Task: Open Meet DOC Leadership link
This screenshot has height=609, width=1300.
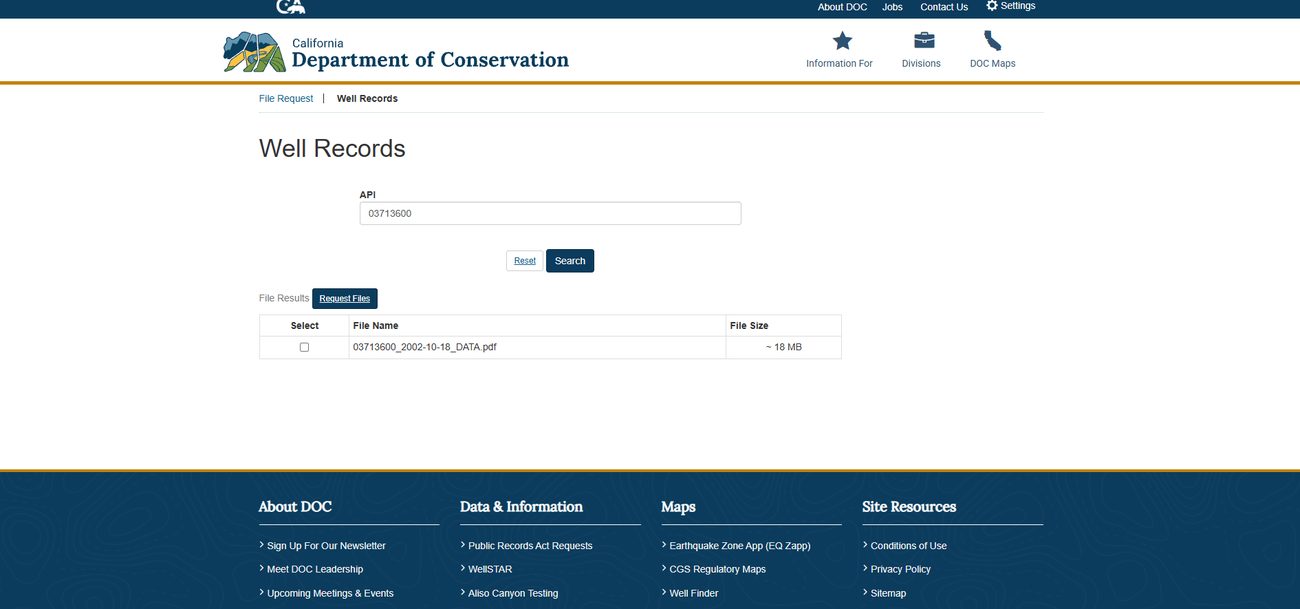Action: [315, 569]
